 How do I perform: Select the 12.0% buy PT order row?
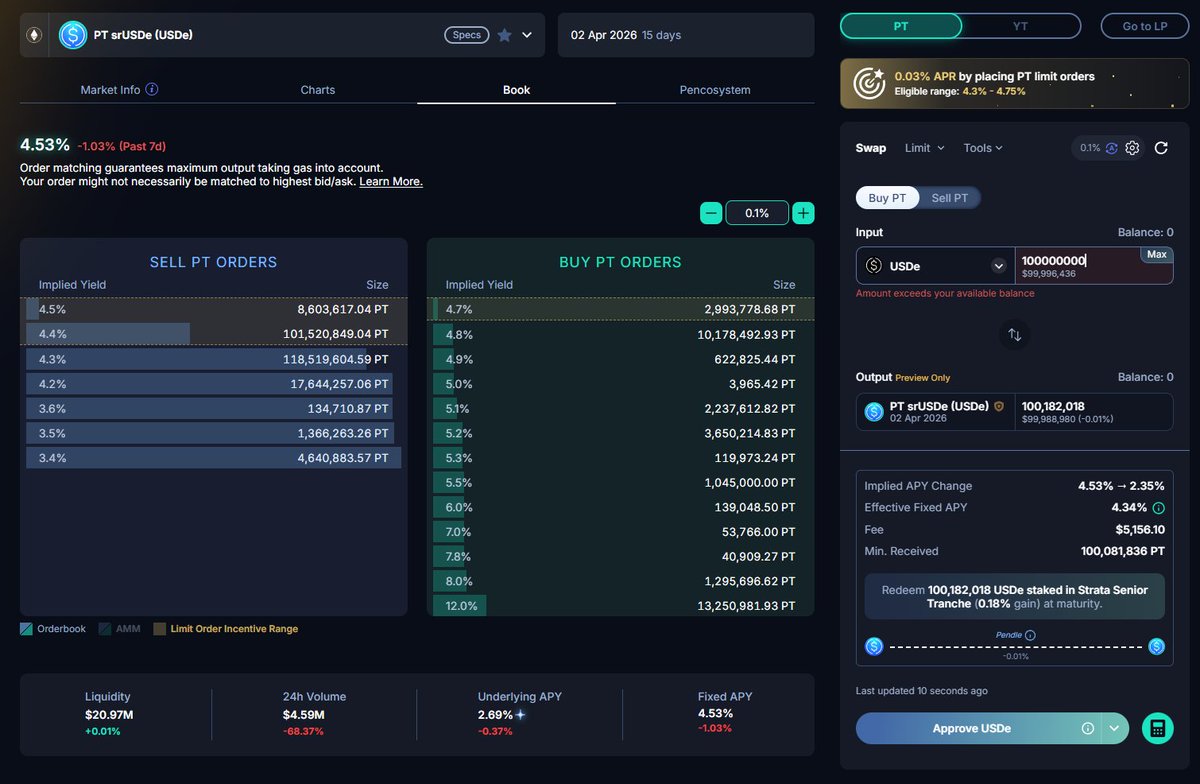coord(620,606)
